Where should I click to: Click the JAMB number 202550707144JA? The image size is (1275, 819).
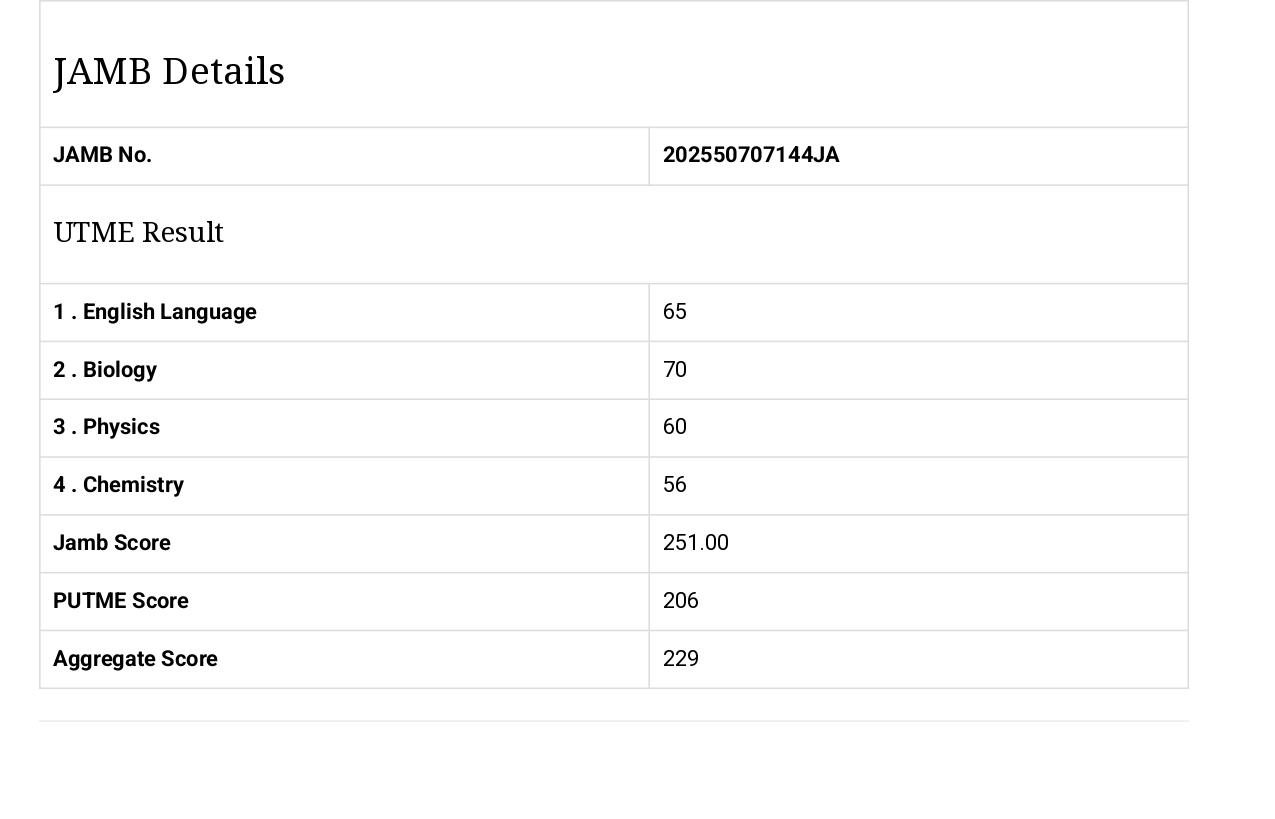coord(751,155)
